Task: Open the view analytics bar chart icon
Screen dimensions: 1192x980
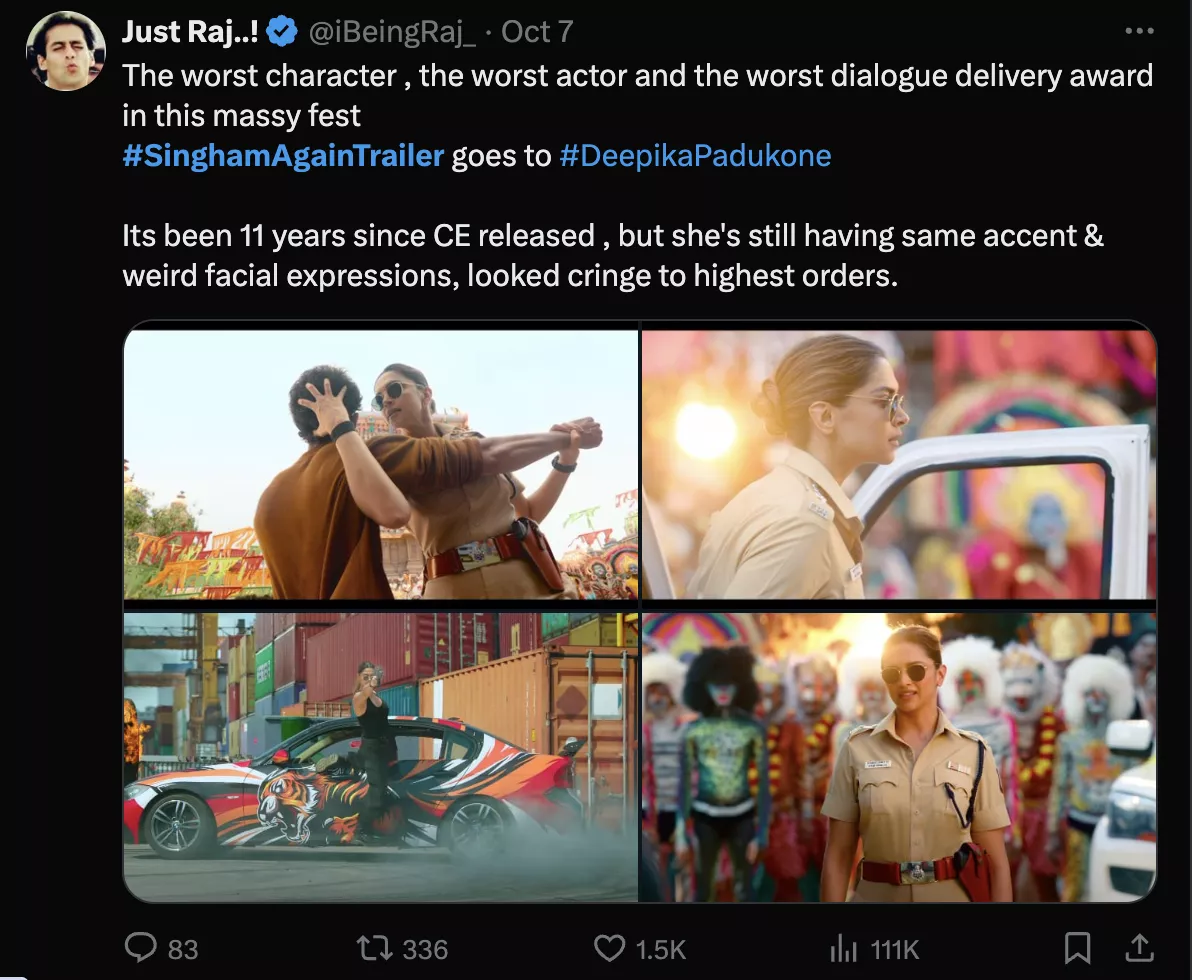Action: click(844, 948)
